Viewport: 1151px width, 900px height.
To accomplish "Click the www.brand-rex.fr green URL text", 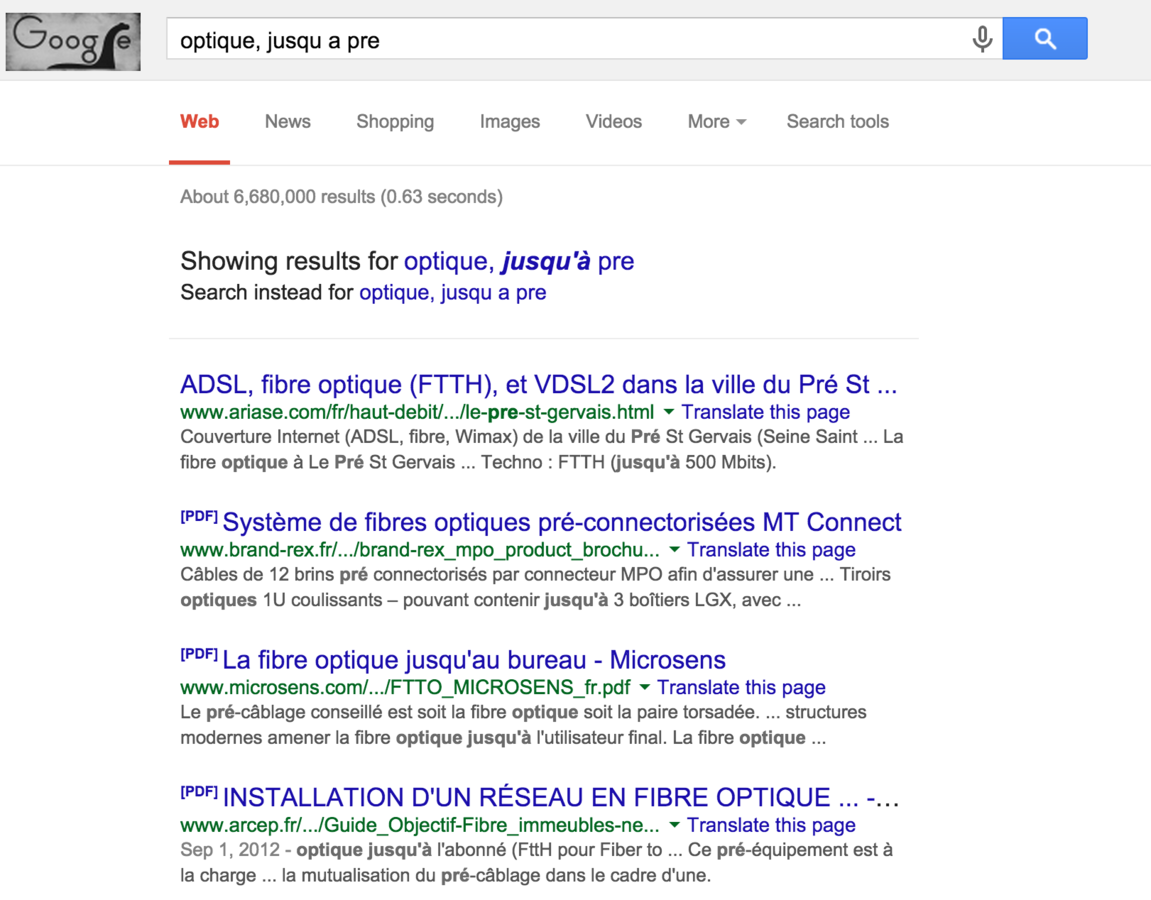I will pos(420,549).
